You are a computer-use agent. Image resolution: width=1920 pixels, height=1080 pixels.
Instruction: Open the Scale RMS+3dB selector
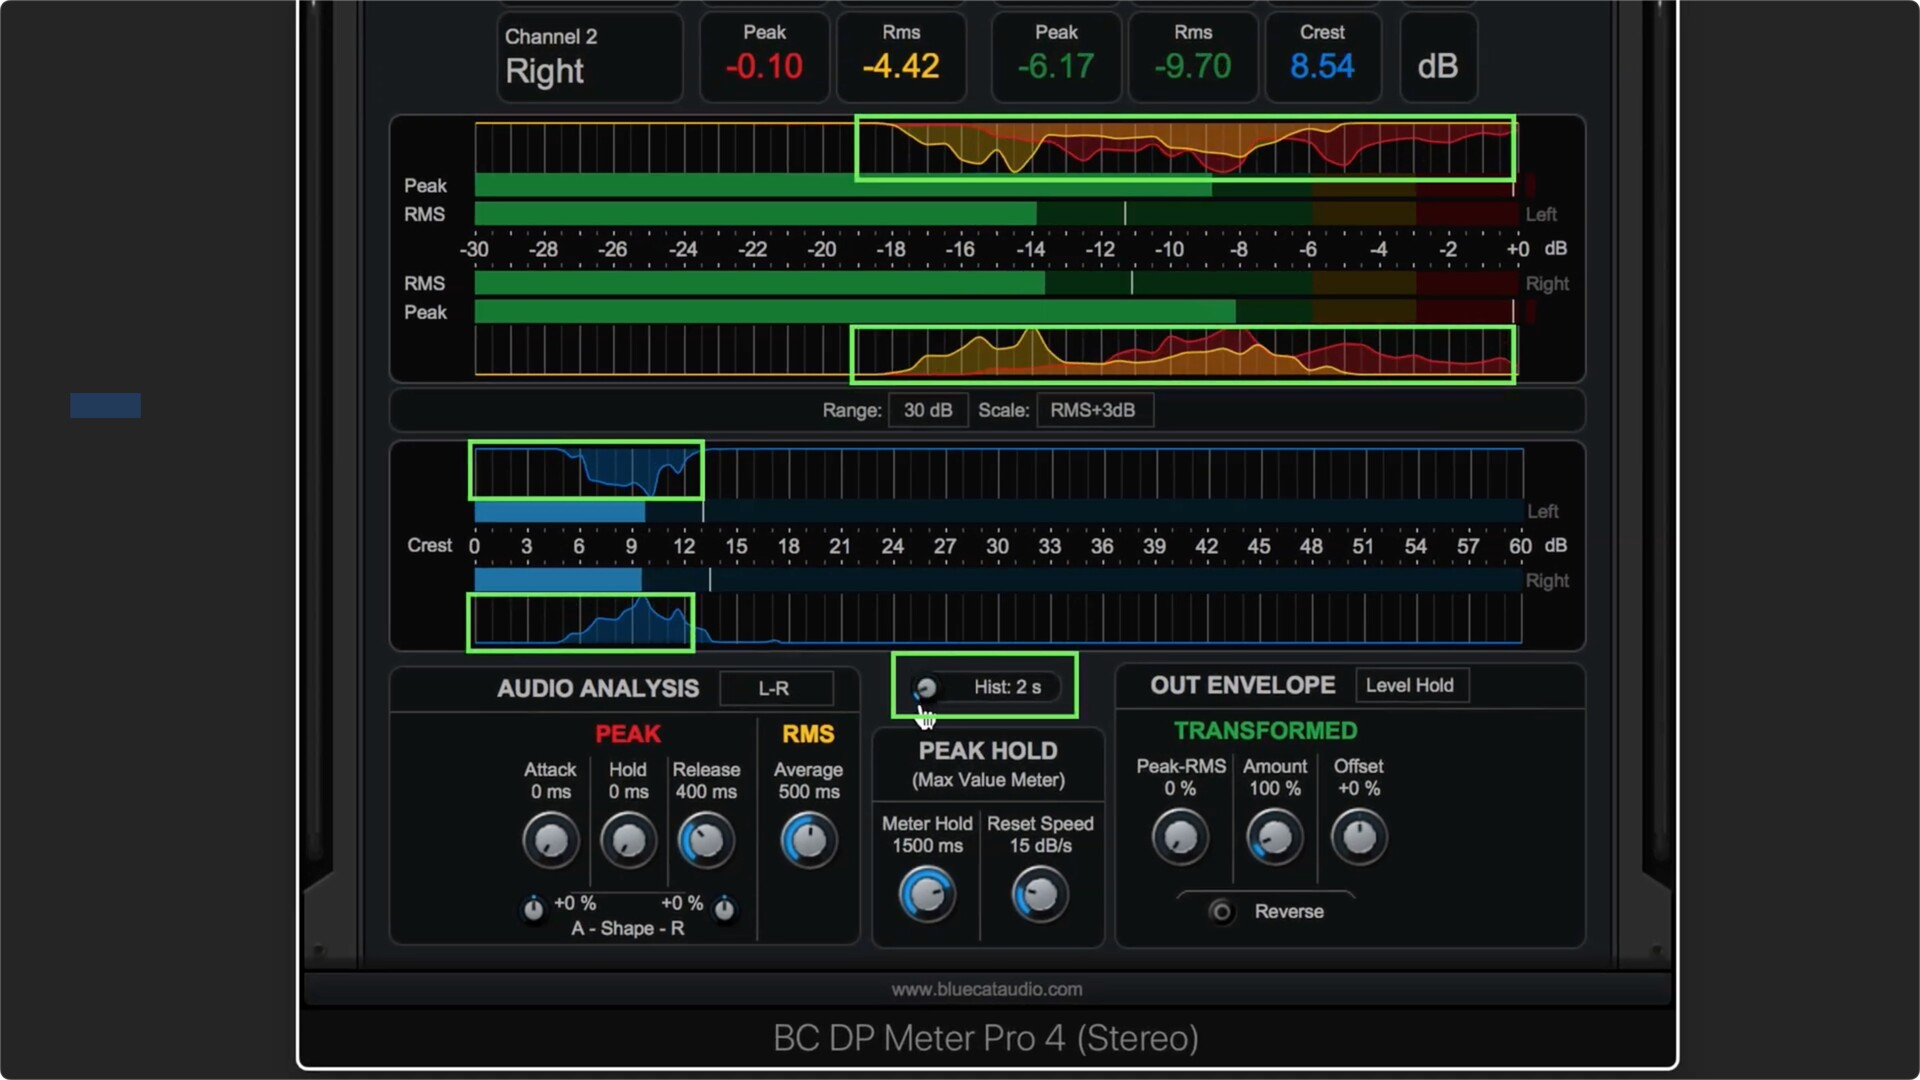pos(1094,410)
